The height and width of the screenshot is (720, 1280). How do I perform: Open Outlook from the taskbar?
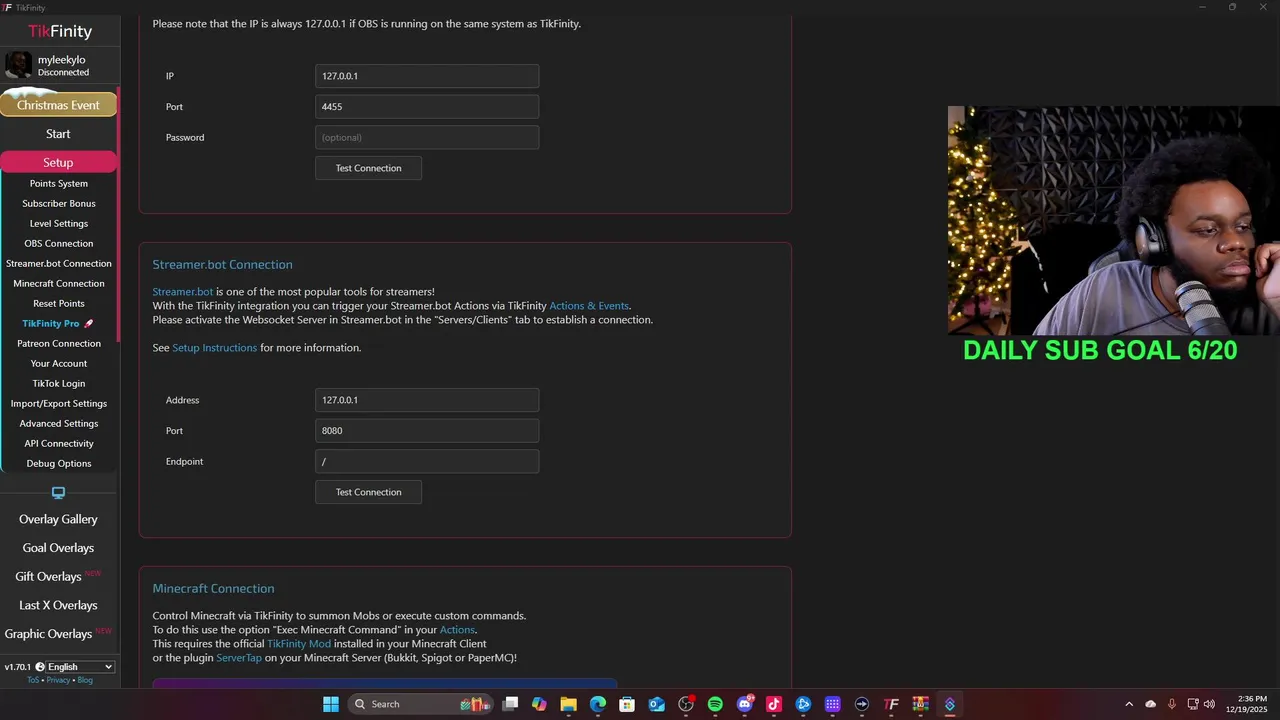[x=656, y=704]
